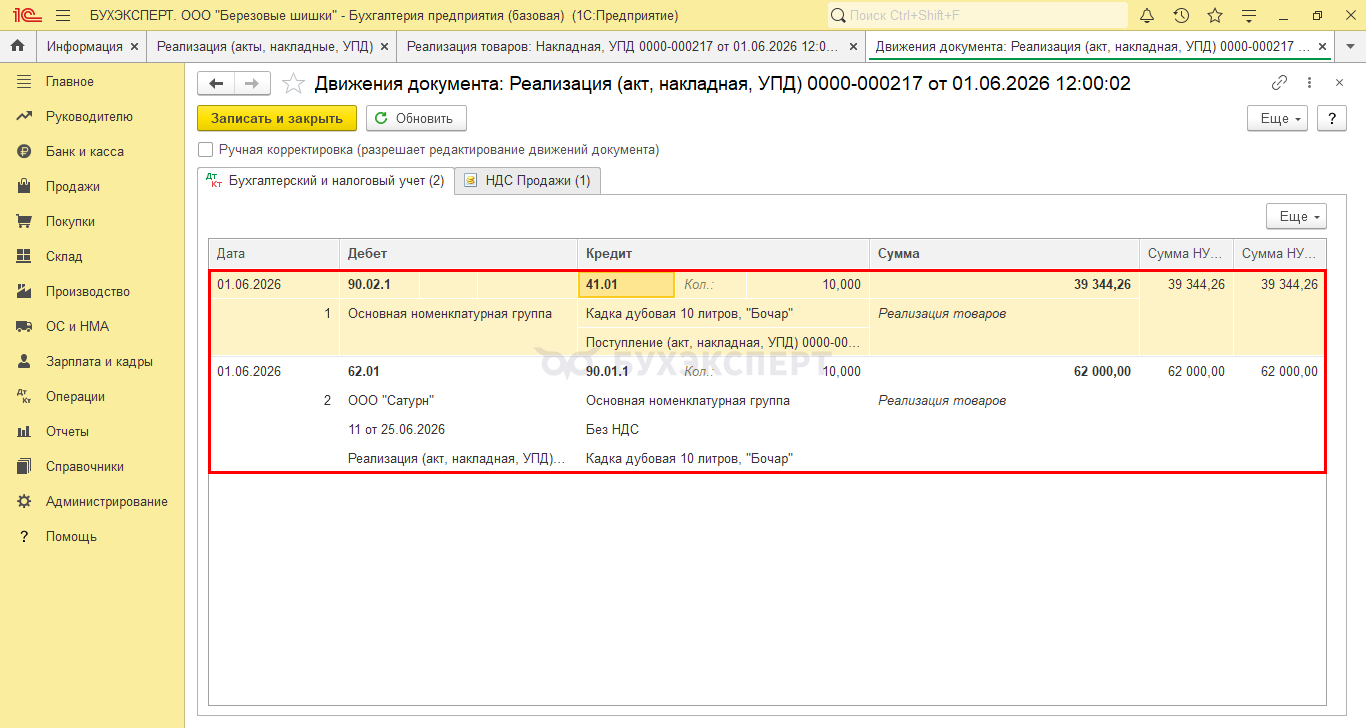Open the service settings menu icon

click(1248, 16)
